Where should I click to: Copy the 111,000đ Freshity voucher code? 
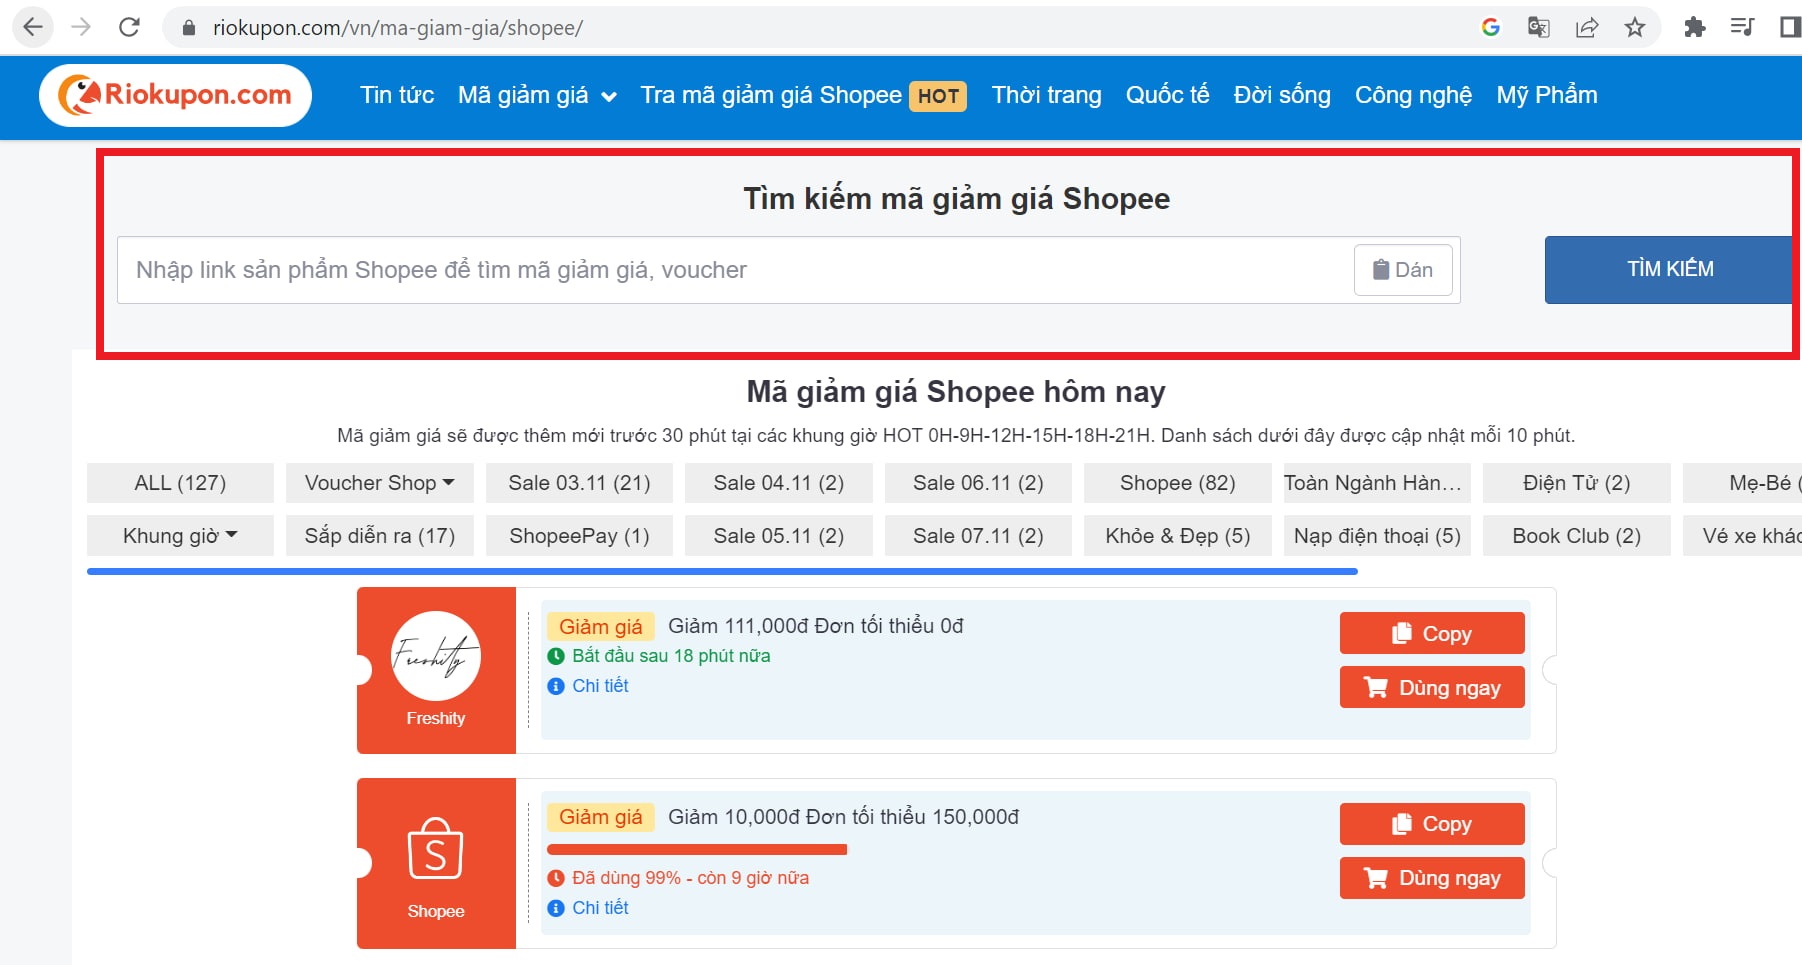coord(1431,633)
